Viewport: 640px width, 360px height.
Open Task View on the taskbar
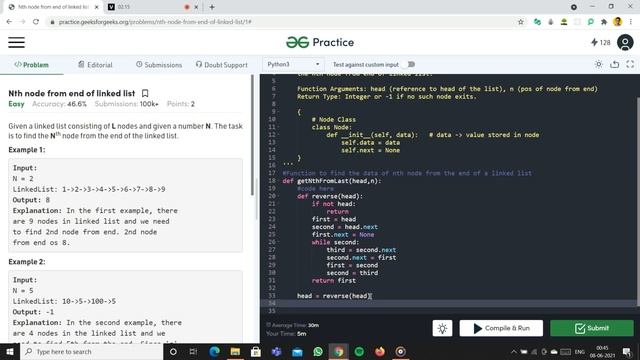(x=193, y=351)
